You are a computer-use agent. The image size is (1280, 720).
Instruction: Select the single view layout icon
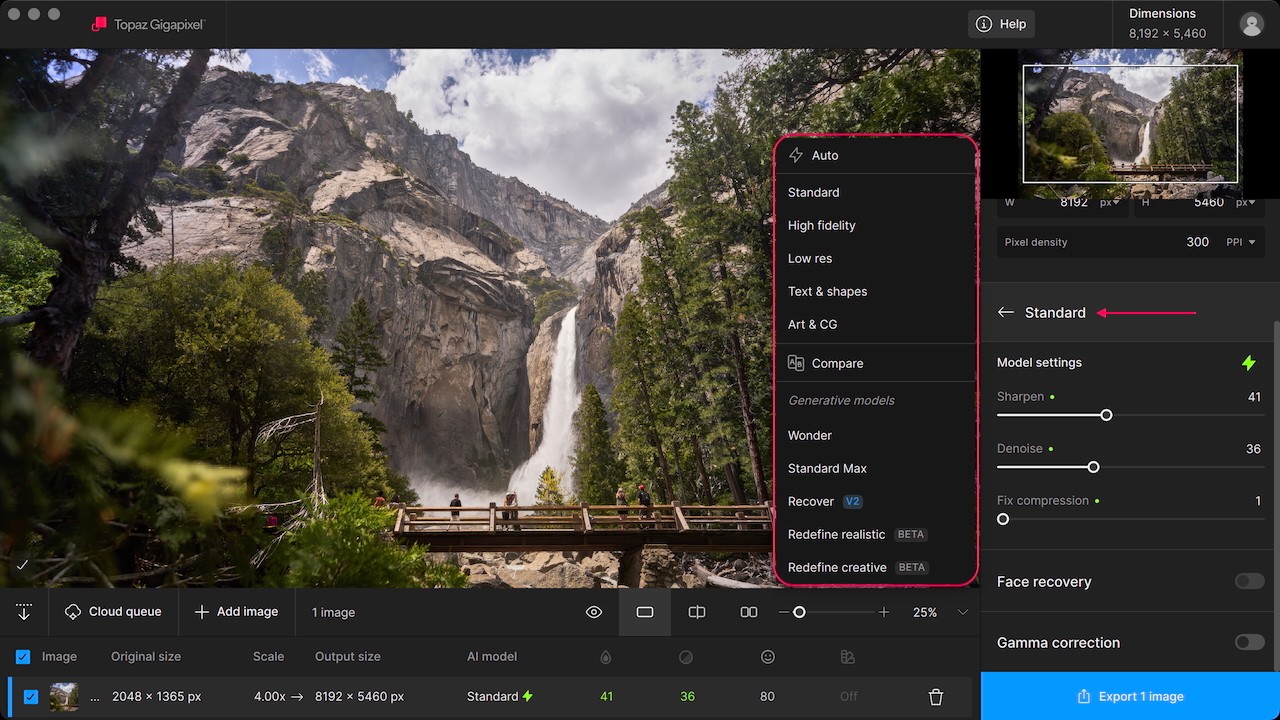click(x=645, y=612)
